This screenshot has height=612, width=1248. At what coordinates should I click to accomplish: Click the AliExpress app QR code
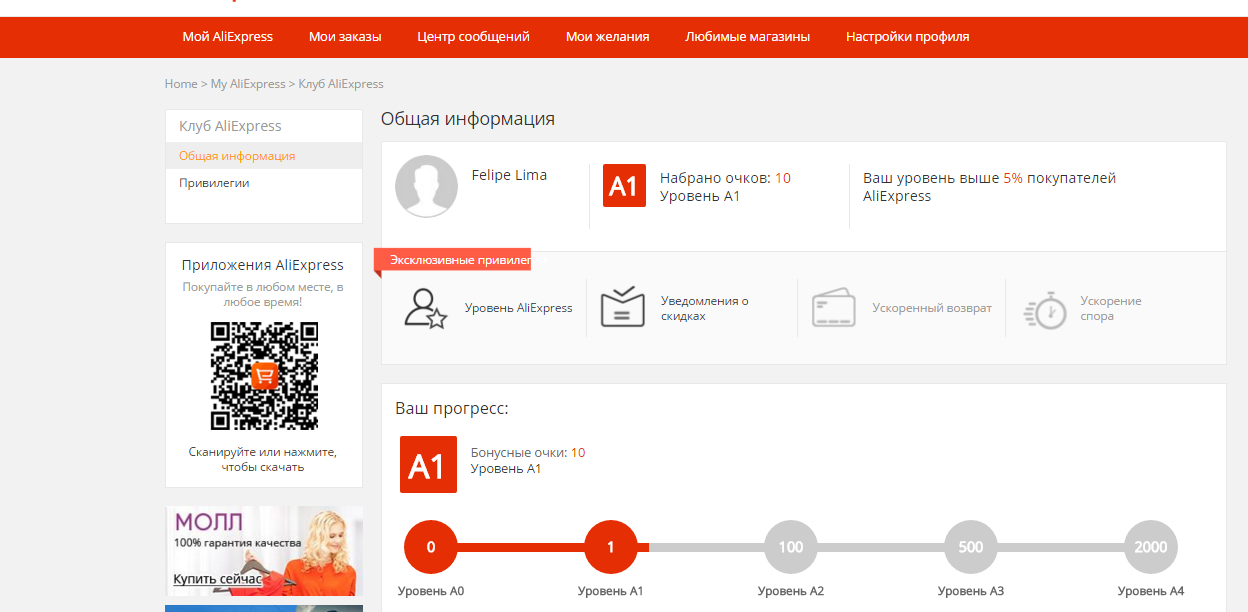pyautogui.click(x=264, y=376)
